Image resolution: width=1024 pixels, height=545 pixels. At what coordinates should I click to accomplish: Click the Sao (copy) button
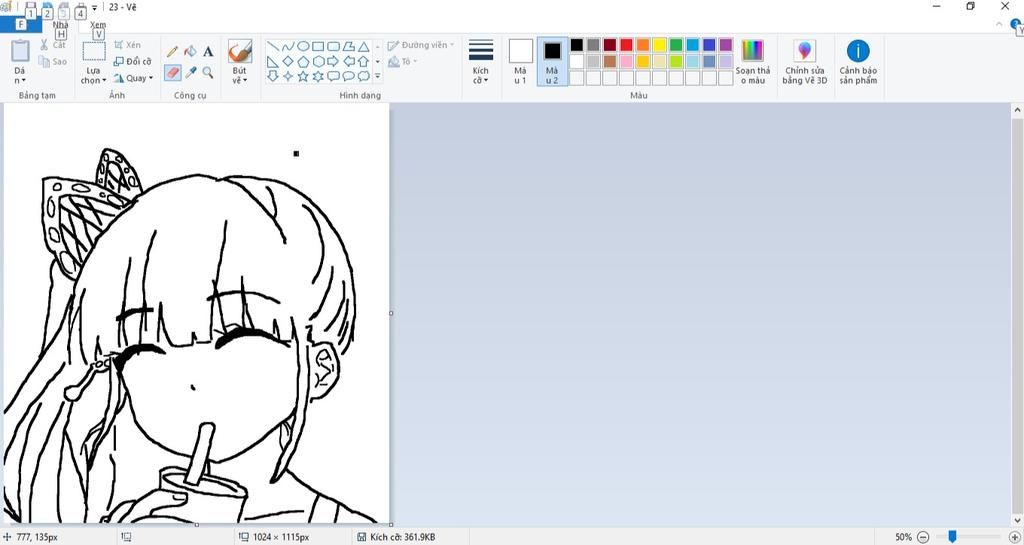point(53,62)
